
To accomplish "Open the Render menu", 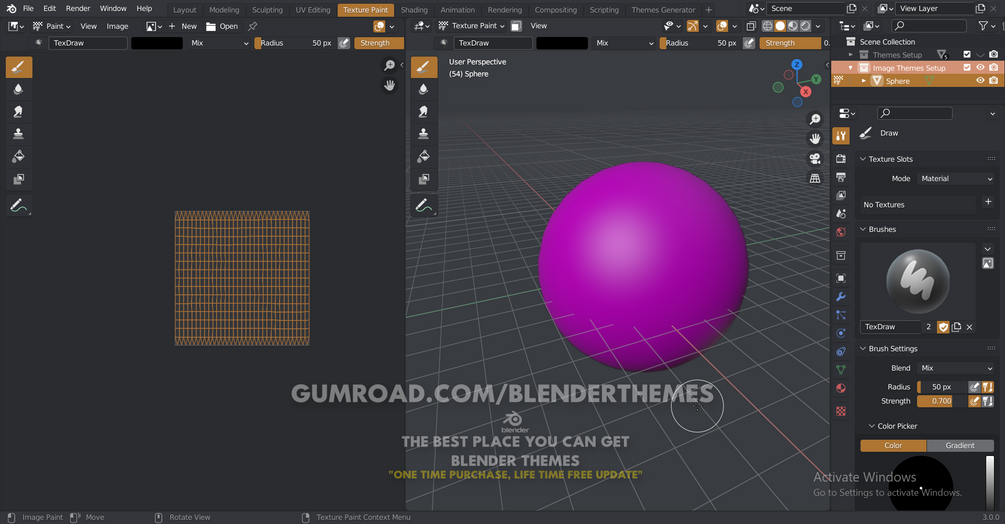I will pyautogui.click(x=78, y=8).
